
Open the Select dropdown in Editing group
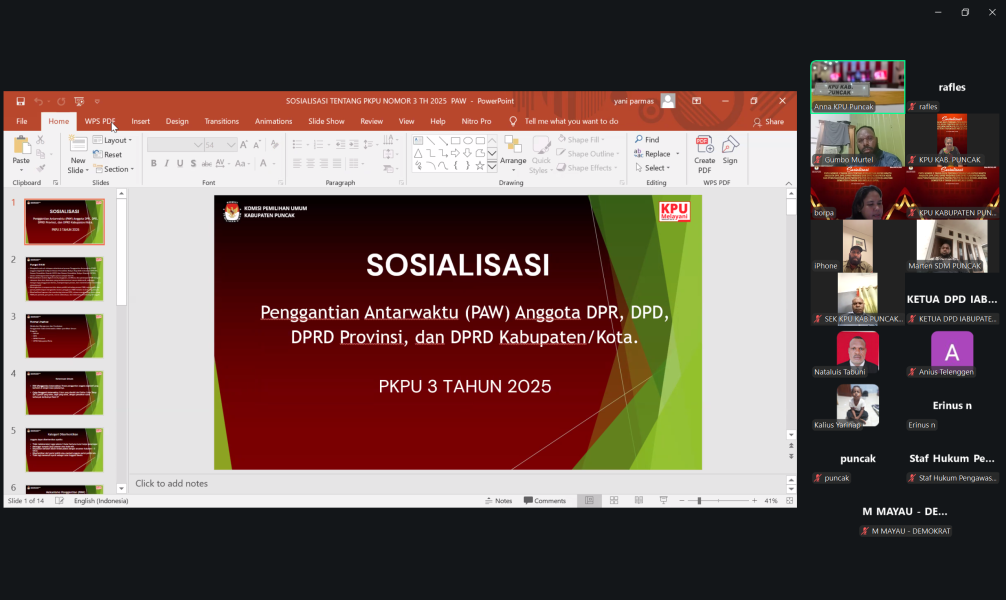(656, 168)
